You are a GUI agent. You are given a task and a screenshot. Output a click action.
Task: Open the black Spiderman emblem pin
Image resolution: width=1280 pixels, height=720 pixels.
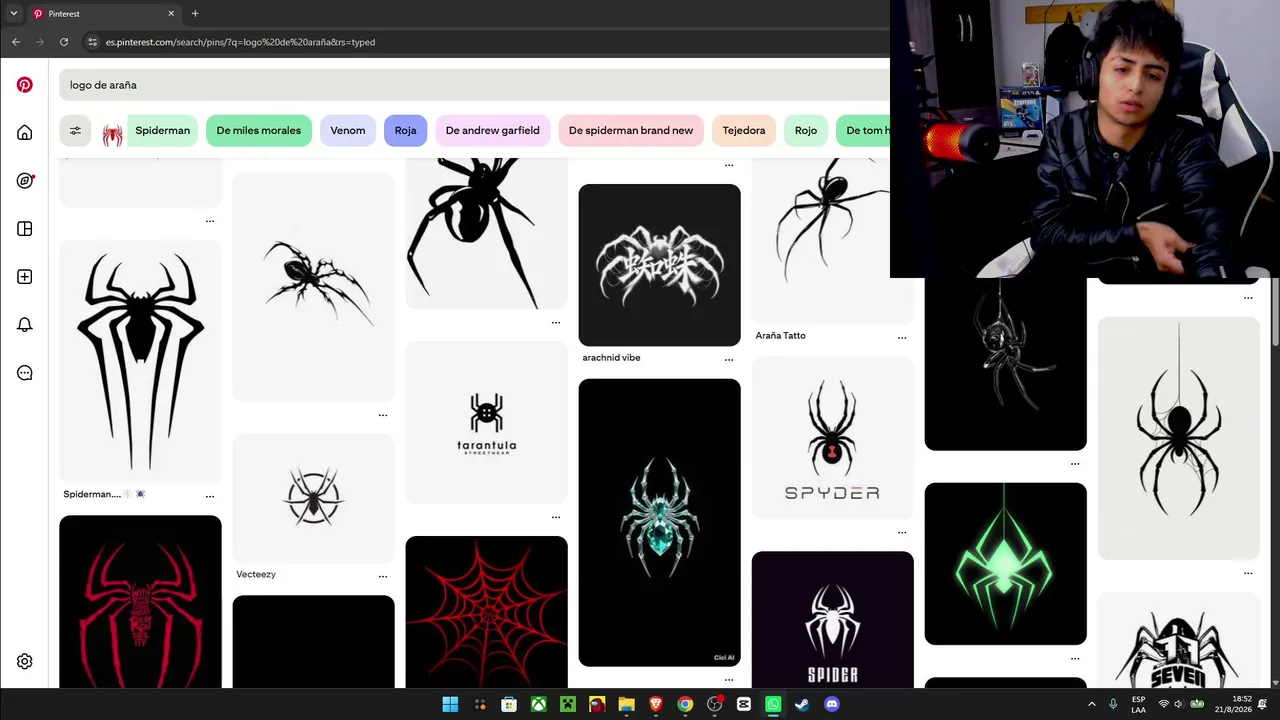[140, 361]
